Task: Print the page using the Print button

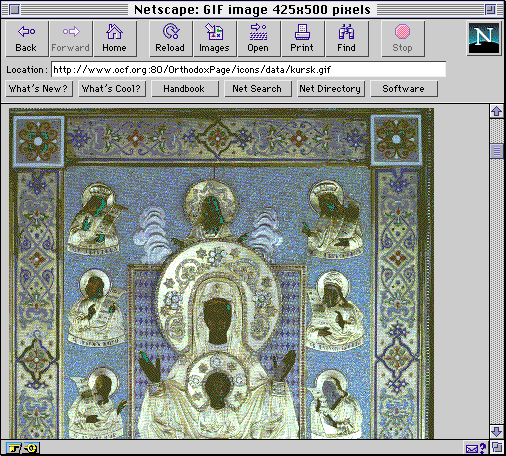Action: point(303,39)
